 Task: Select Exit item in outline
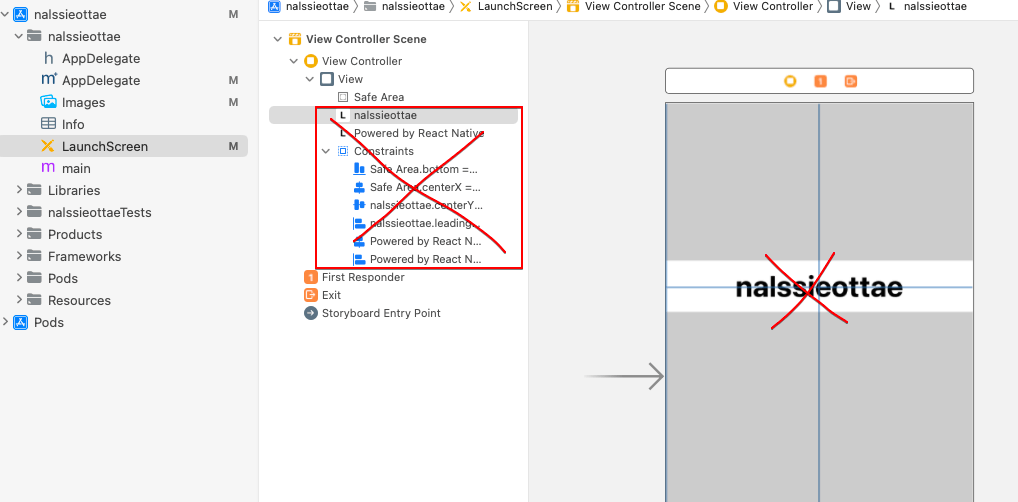[331, 295]
